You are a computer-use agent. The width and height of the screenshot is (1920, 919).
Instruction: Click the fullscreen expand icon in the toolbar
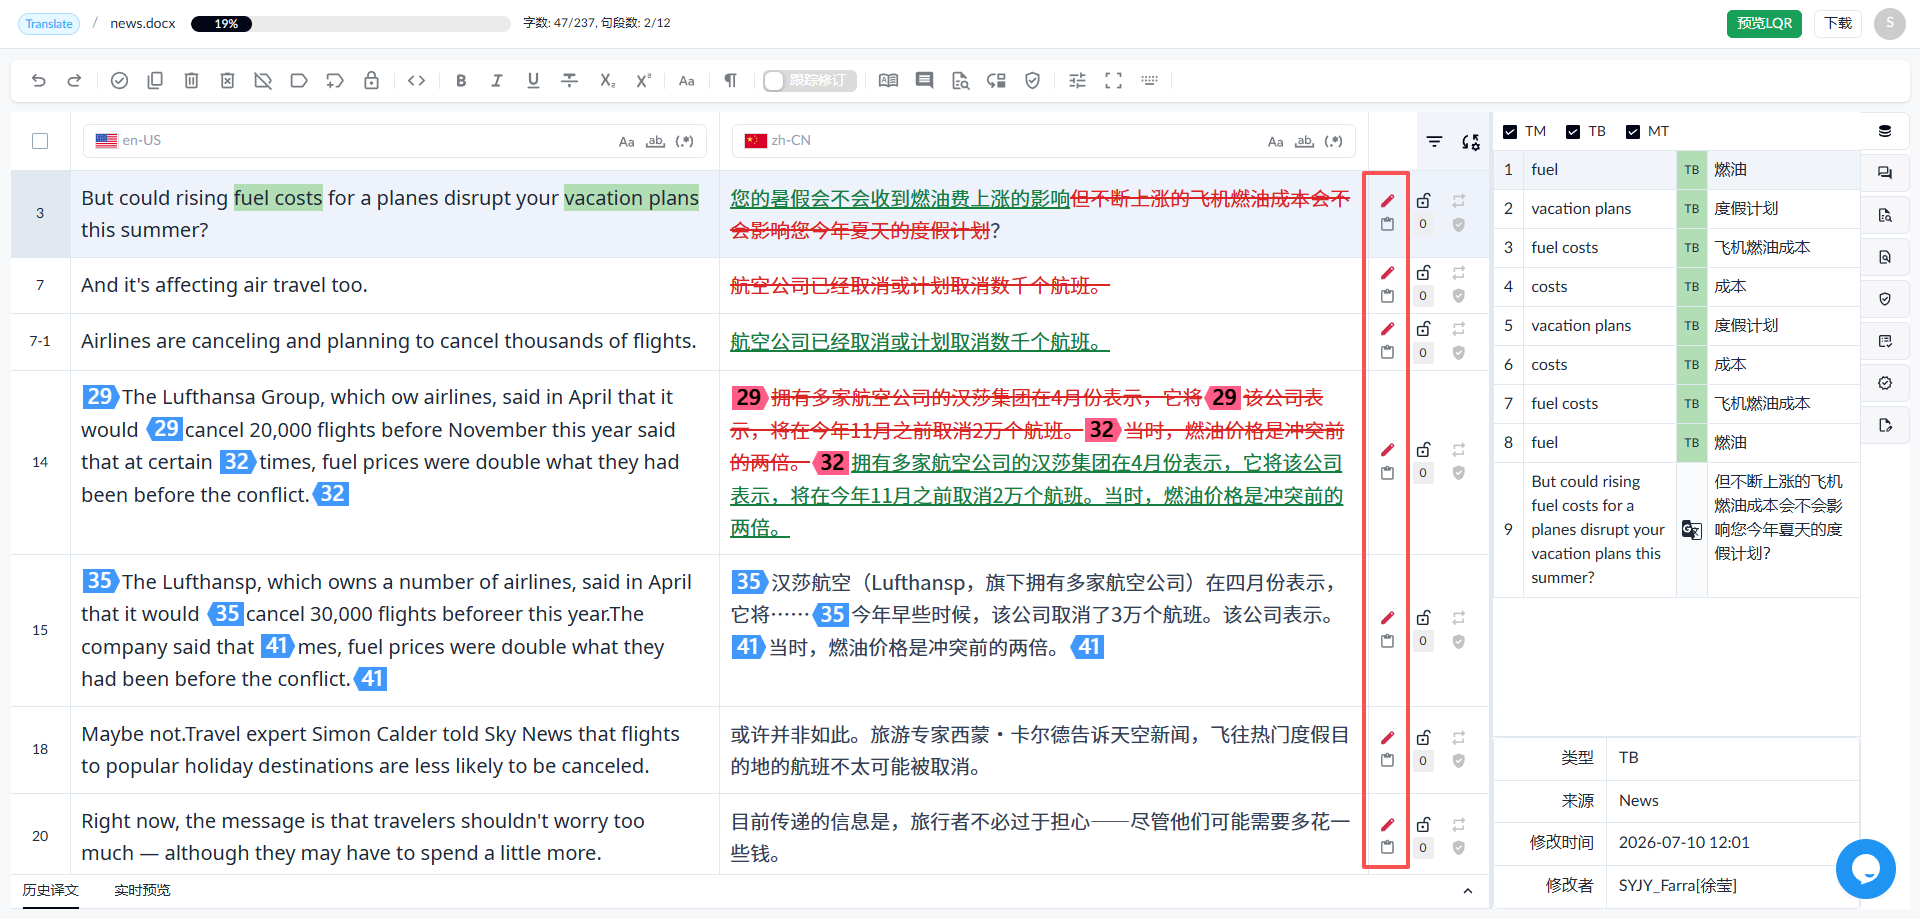[1113, 81]
